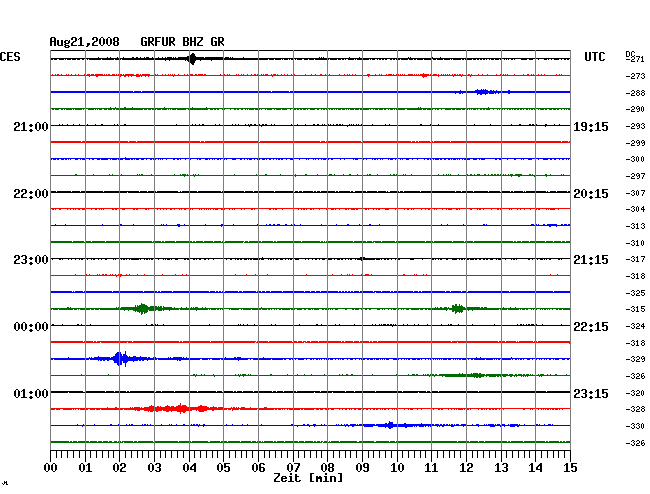Screen dimensions: 650x494
Task: Click the minute axis label 09
Action: click(362, 468)
